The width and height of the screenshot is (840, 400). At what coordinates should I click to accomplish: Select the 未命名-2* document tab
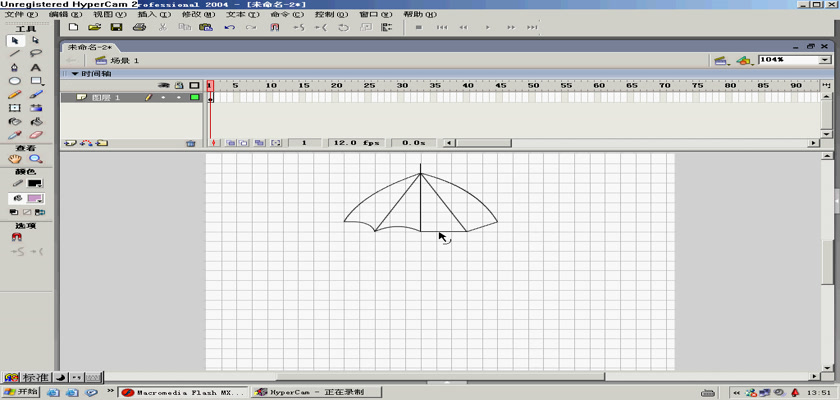pyautogui.click(x=89, y=47)
